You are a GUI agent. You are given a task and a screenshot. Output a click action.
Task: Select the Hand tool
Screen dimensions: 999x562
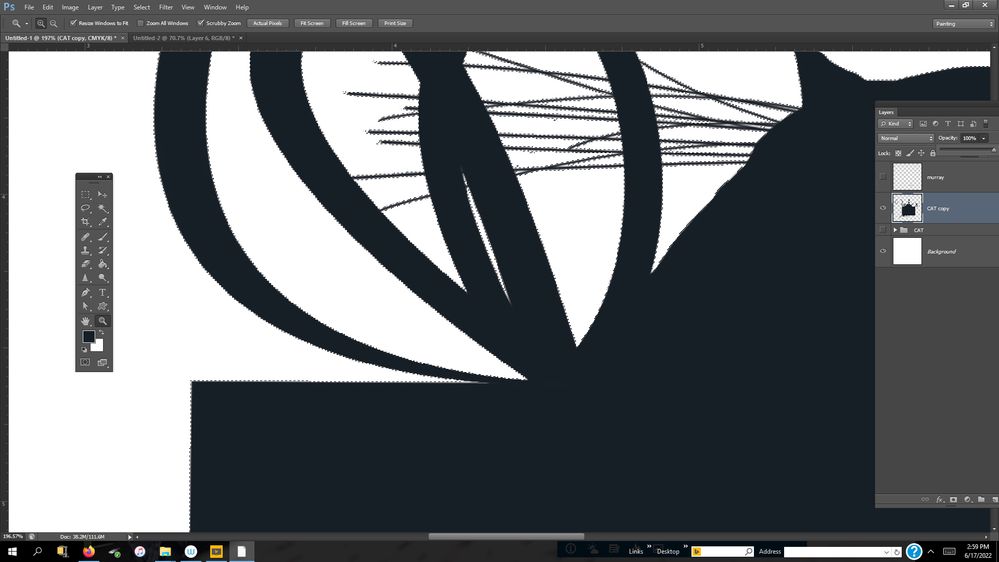[x=85, y=321]
